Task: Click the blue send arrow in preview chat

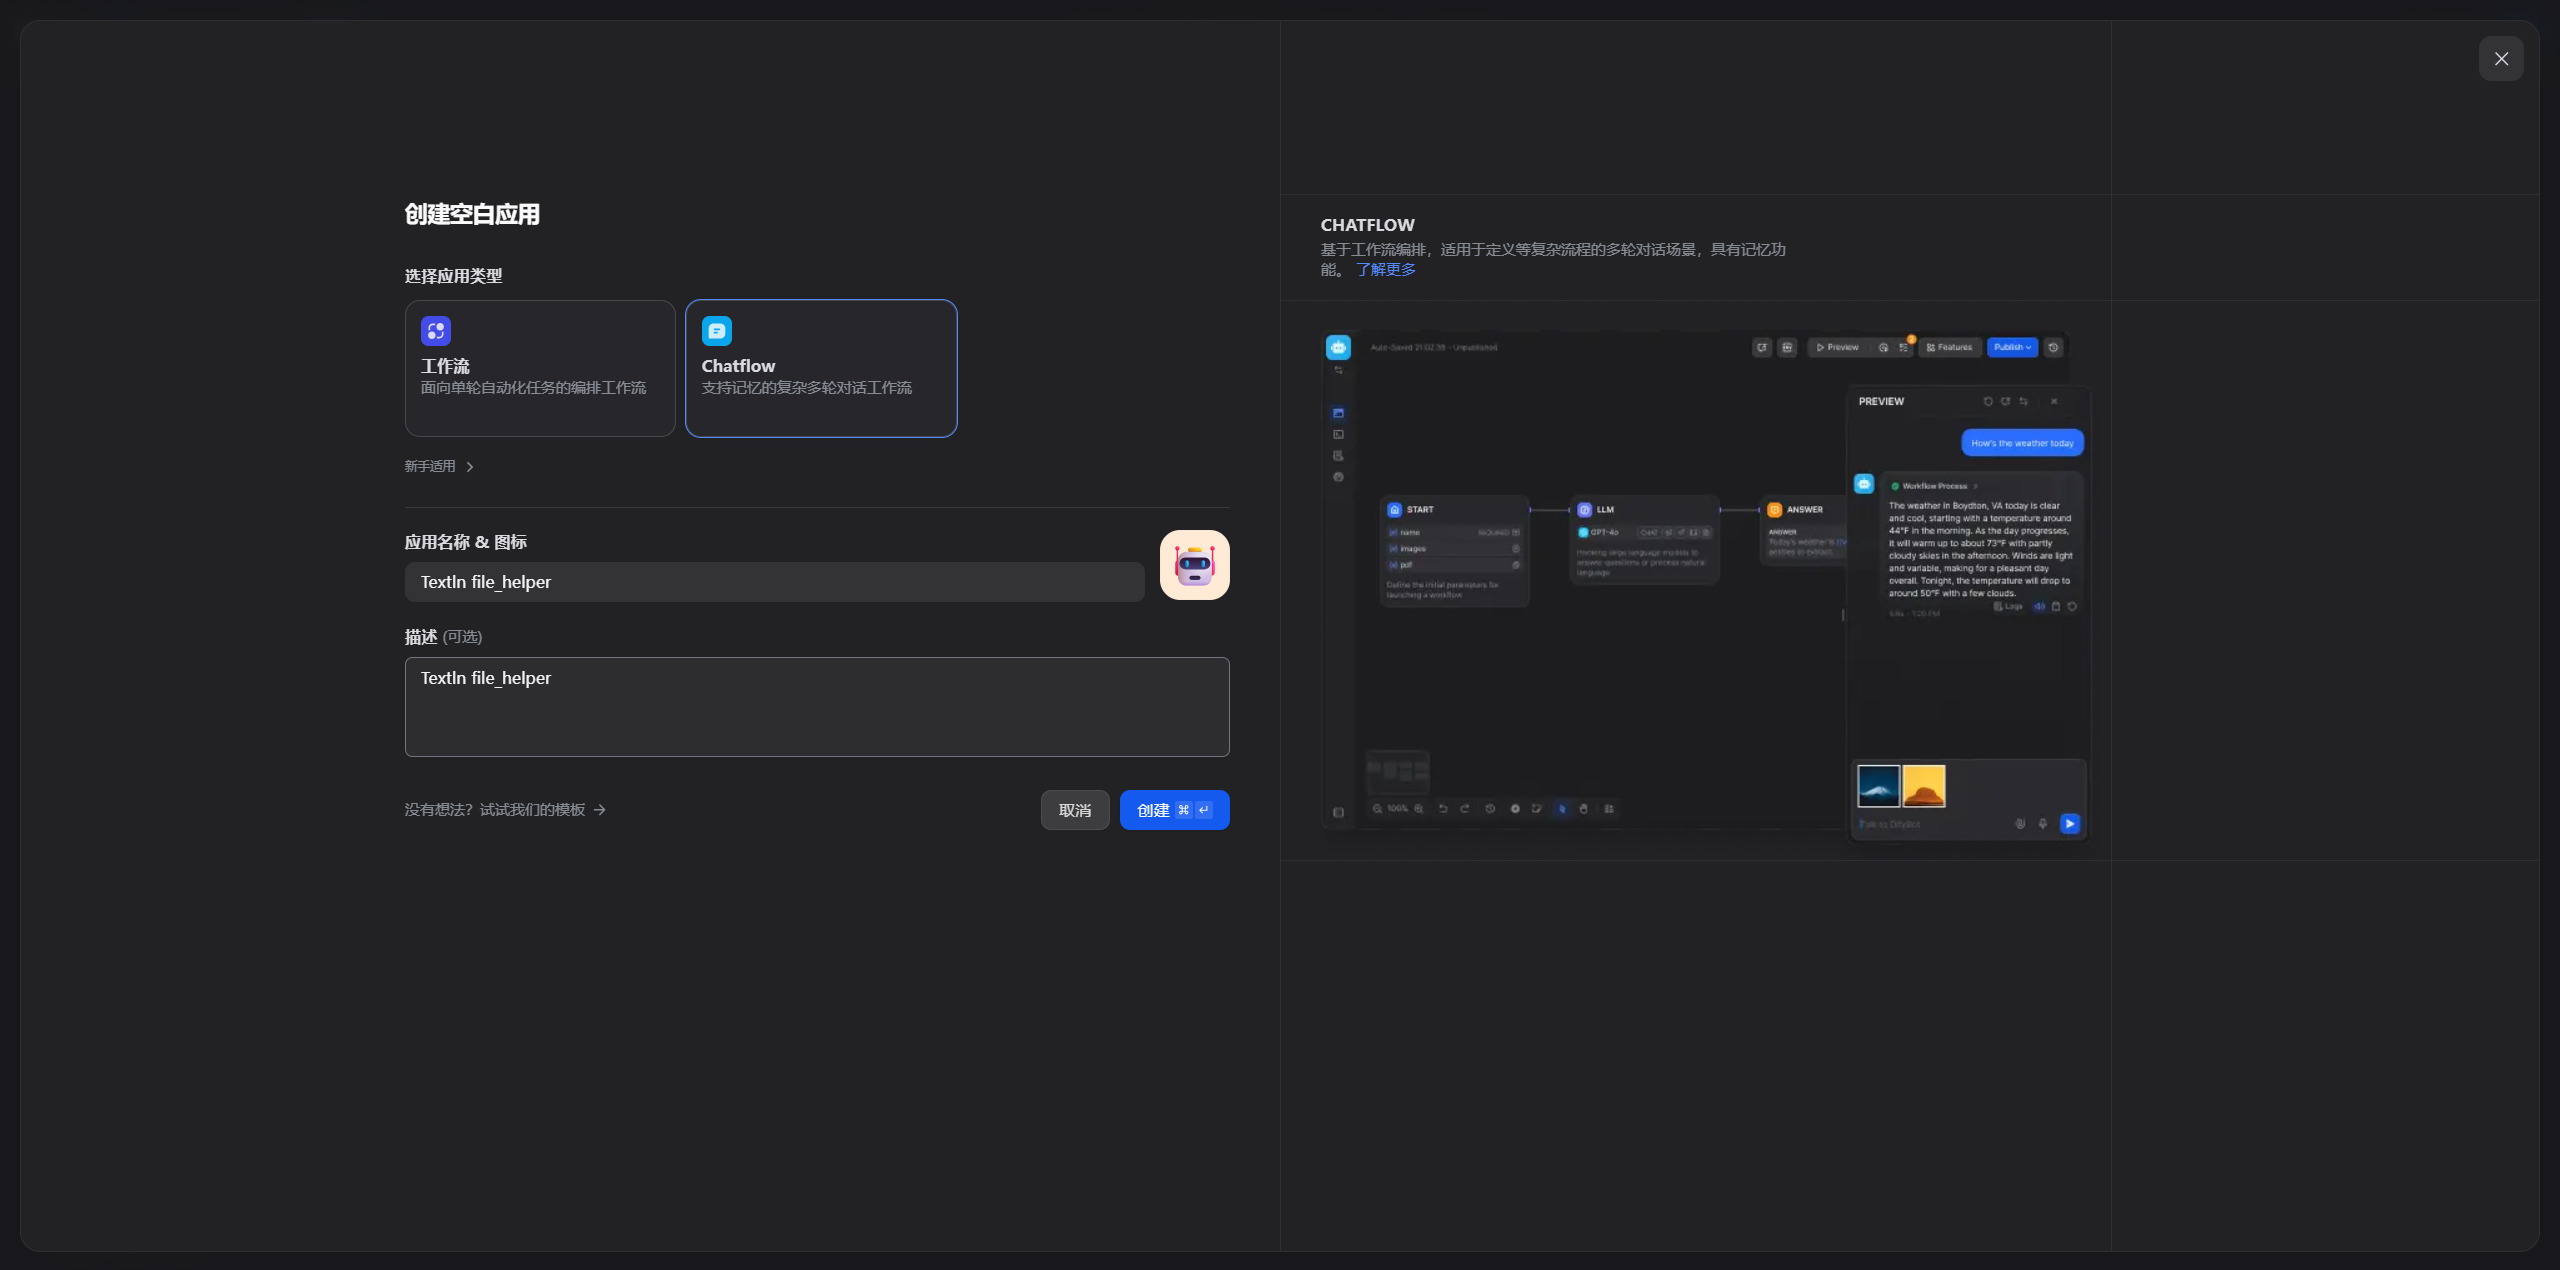Action: coord(2070,823)
